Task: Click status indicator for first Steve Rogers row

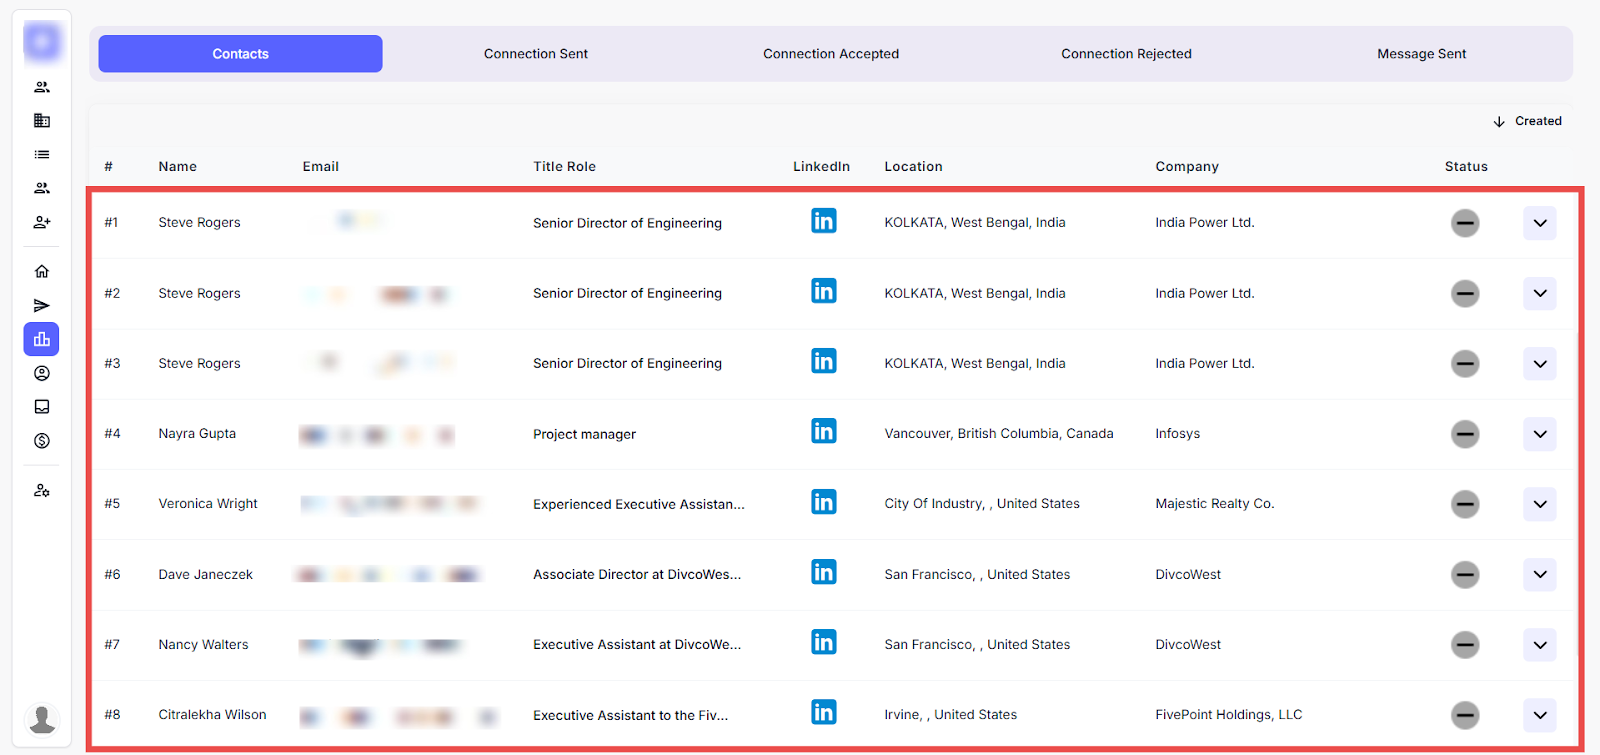Action: coord(1465,223)
